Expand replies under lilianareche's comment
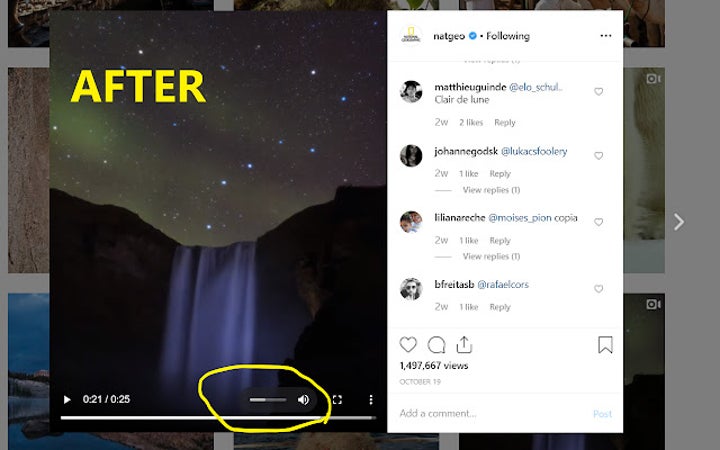The width and height of the screenshot is (720, 450). 491,256
